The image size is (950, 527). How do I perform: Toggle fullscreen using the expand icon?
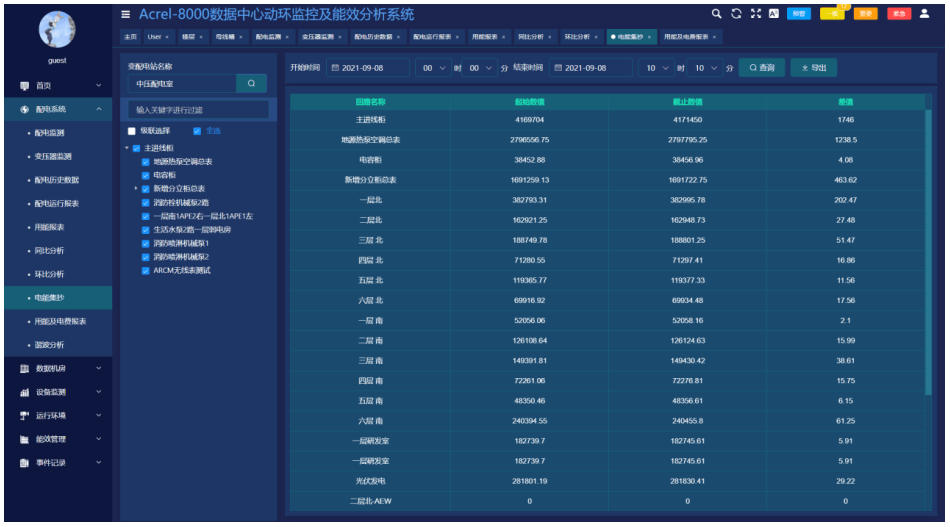[x=756, y=14]
